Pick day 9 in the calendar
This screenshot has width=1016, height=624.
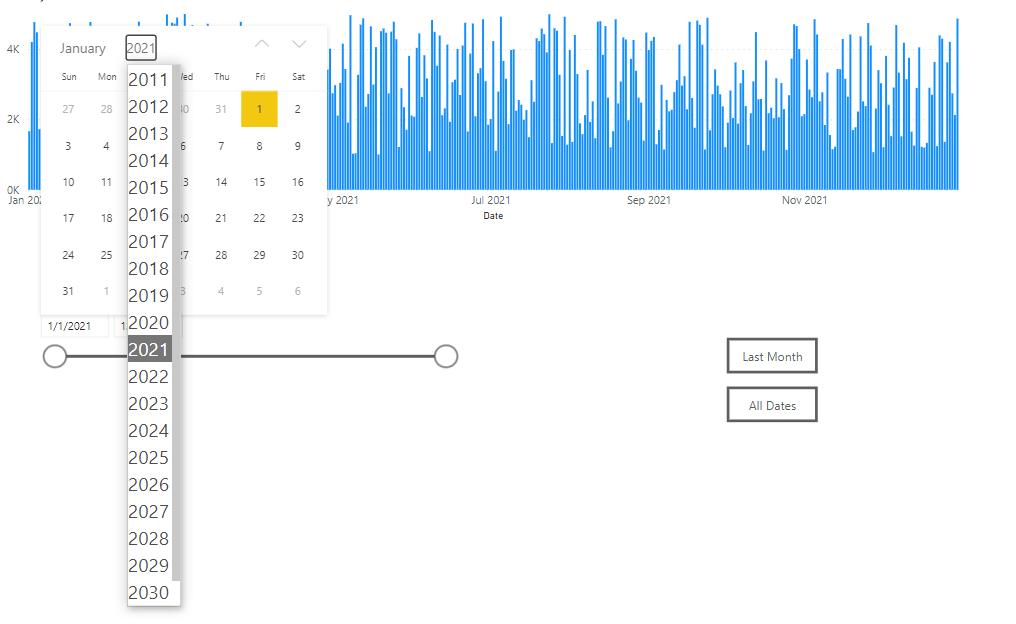coord(297,146)
